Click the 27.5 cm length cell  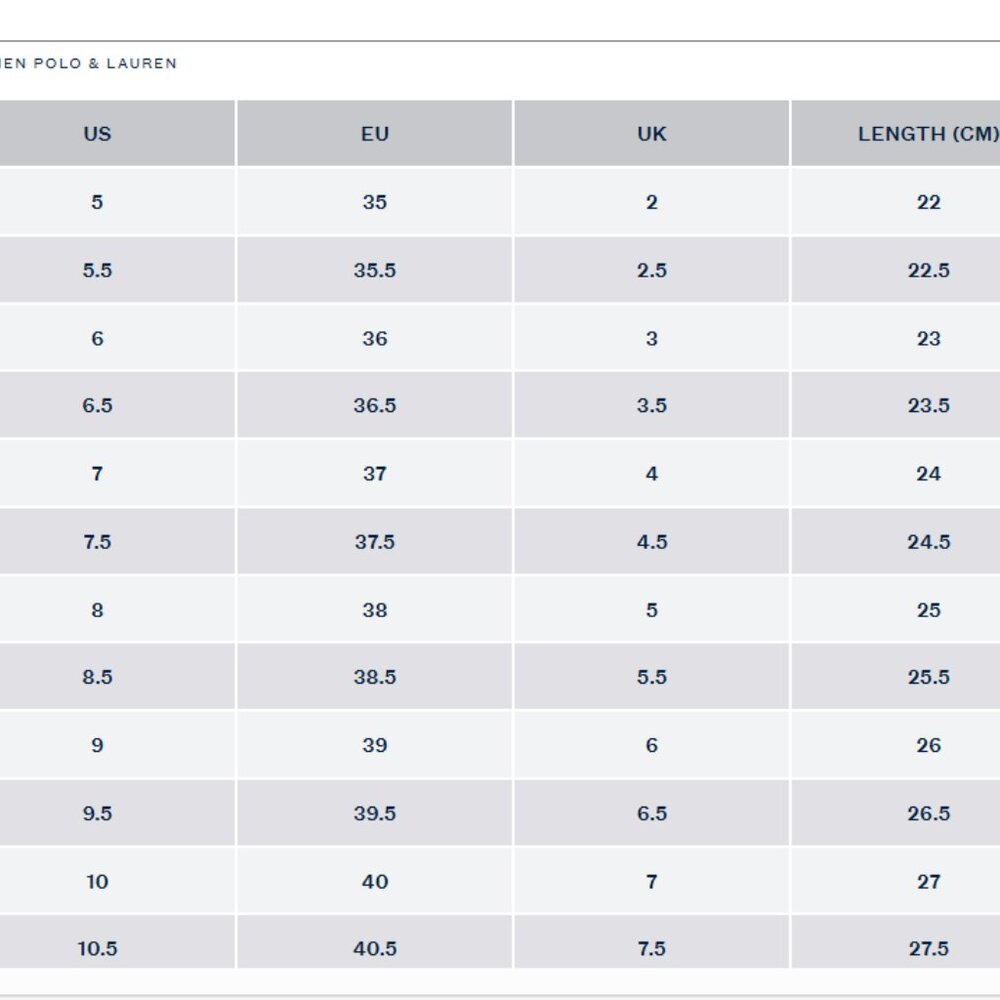(x=928, y=948)
